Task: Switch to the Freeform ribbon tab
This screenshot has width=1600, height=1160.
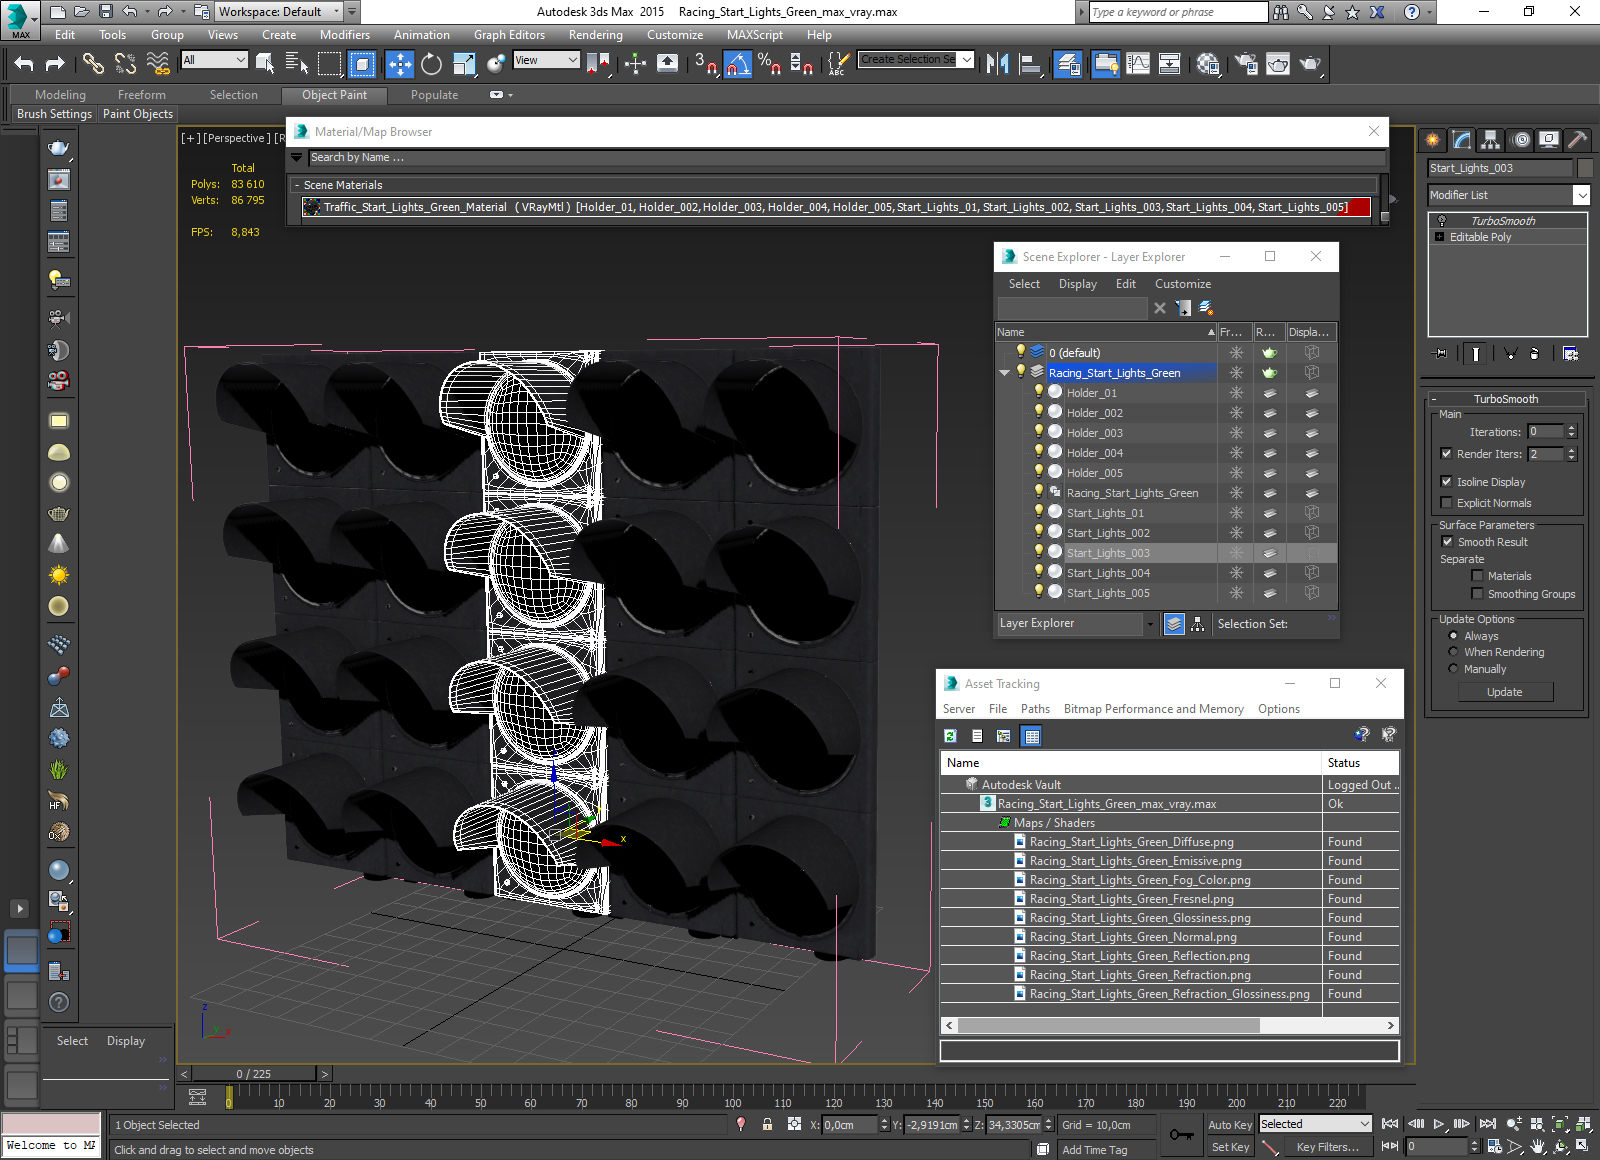Action: tap(142, 95)
